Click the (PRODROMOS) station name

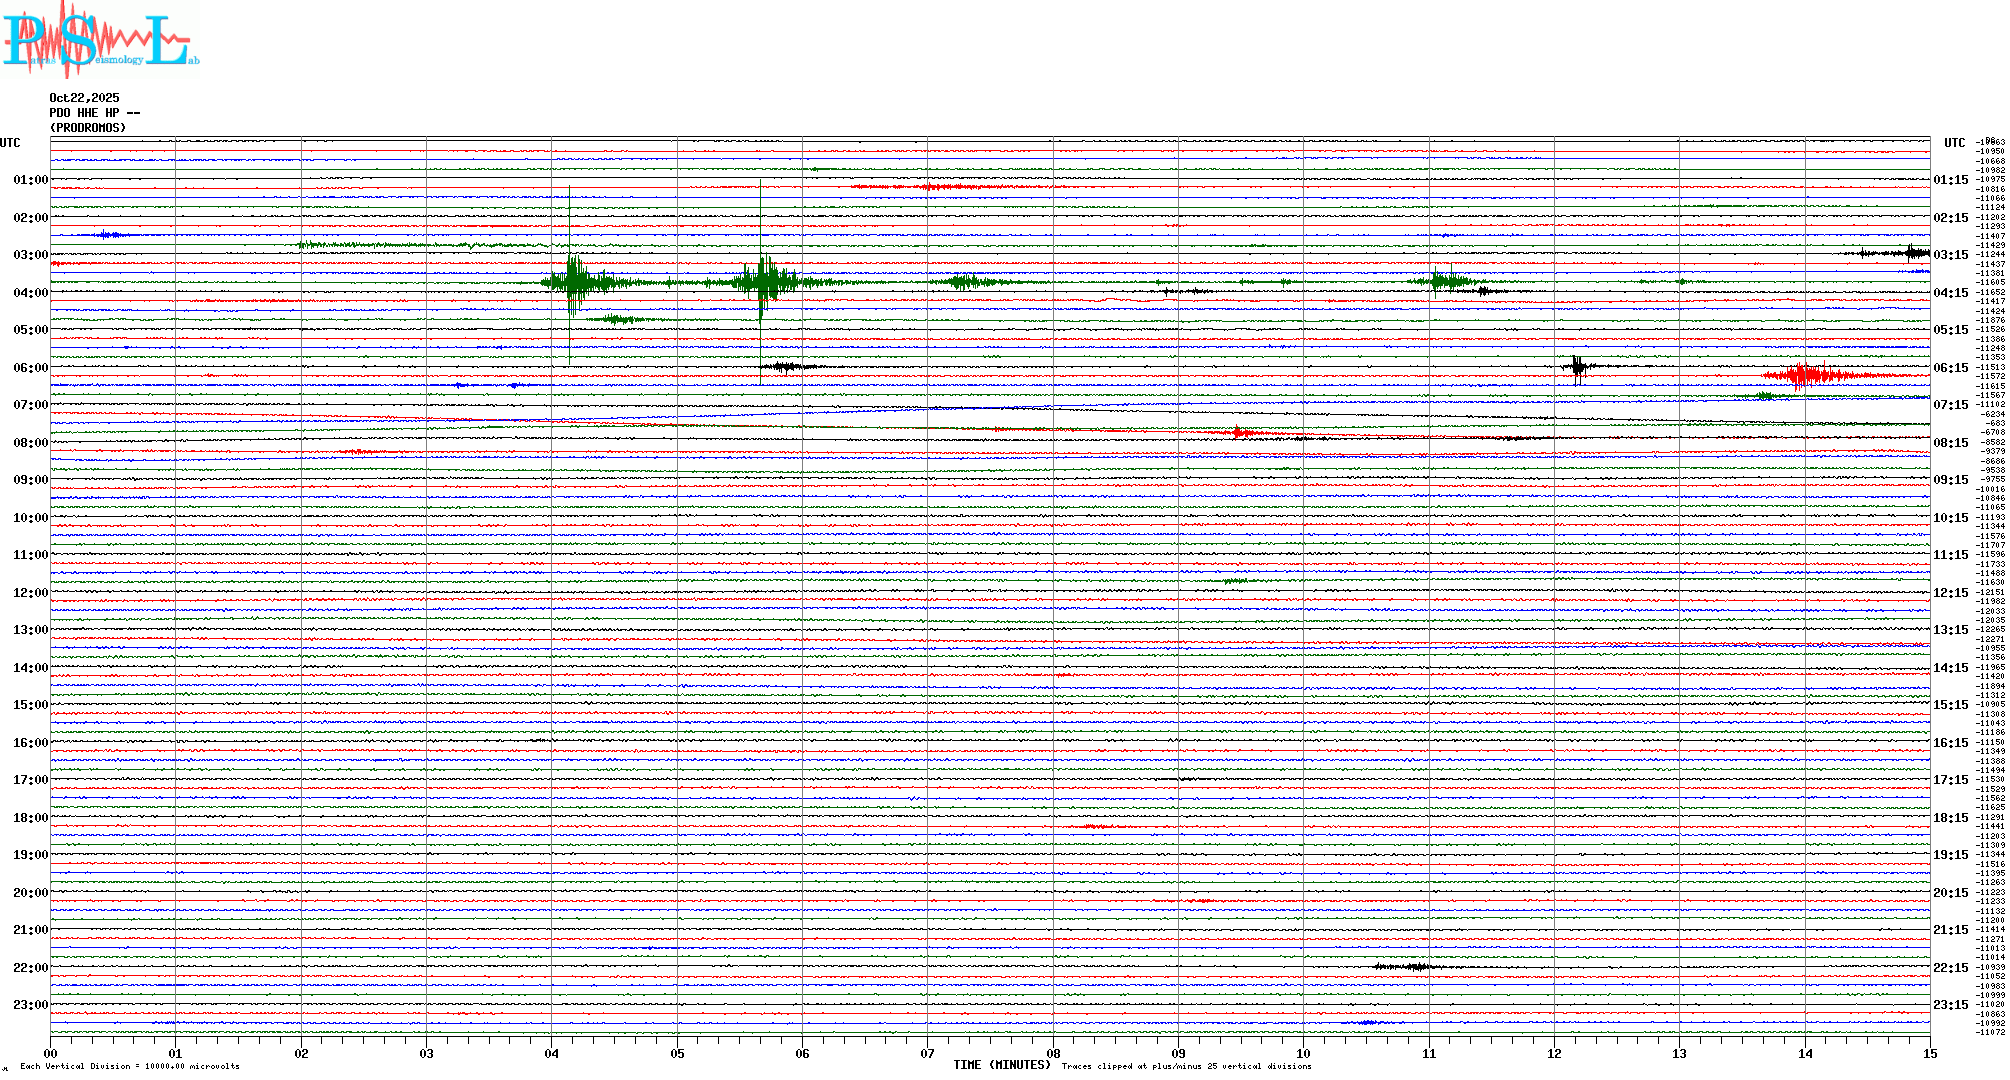[88, 128]
